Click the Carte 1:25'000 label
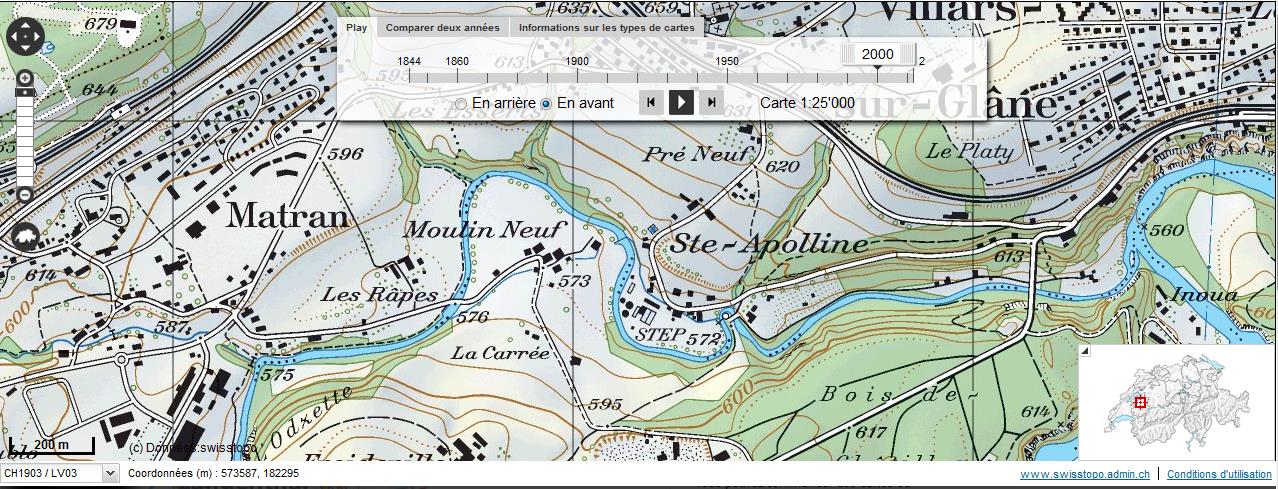Screen dimensions: 1278x489 click(807, 102)
